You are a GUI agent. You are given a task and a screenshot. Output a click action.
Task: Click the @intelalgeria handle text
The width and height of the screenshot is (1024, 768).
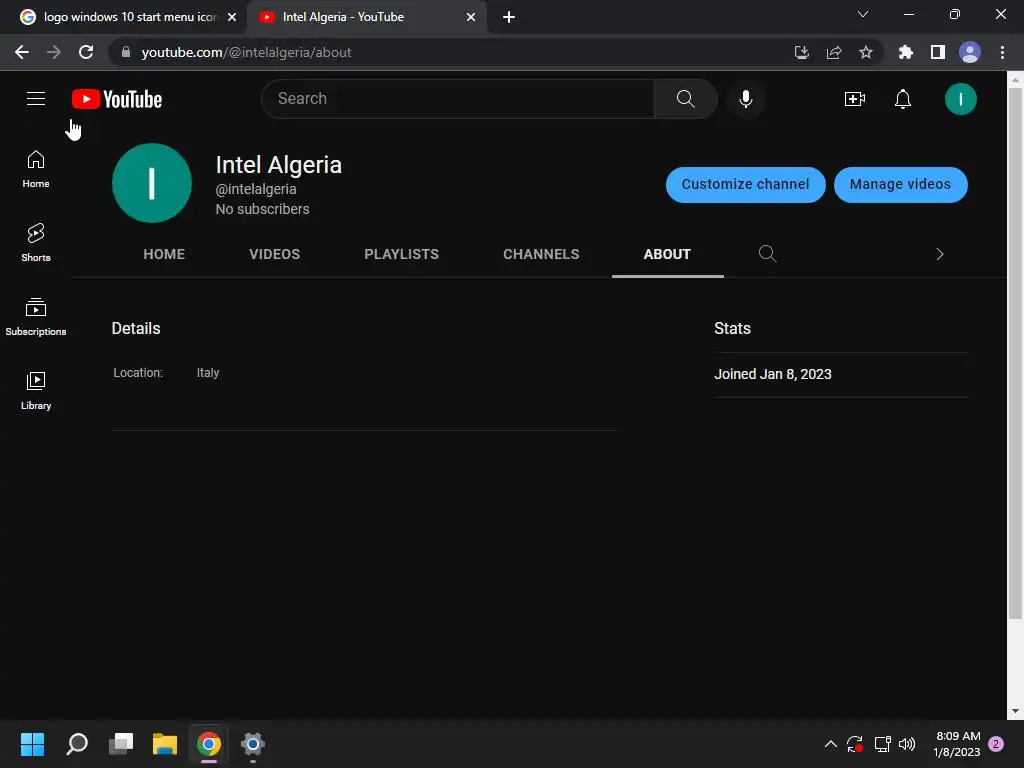pos(256,189)
